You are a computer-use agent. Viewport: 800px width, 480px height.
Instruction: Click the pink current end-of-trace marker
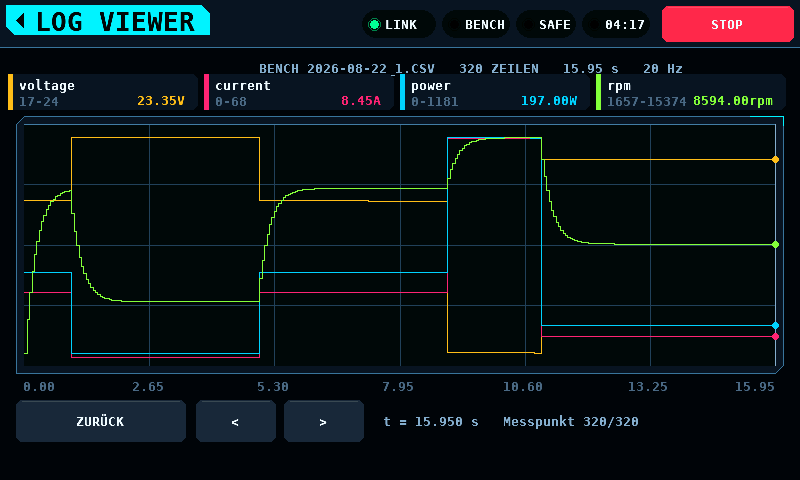(x=776, y=337)
